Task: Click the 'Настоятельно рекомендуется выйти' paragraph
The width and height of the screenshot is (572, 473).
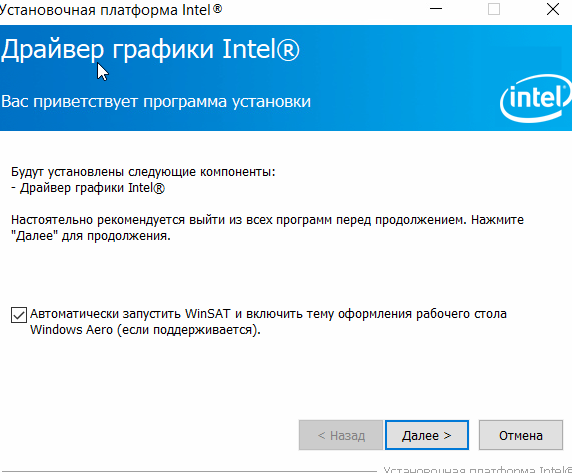Action: 267,220
